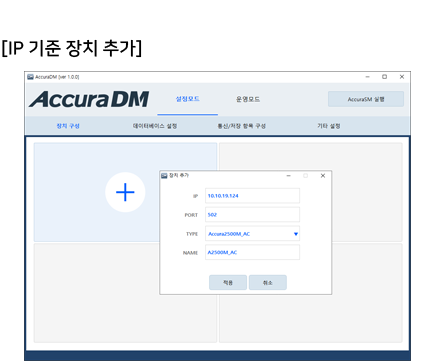This screenshot has width=433, height=361.
Task: Apply device settings with the 적용 button
Action: (228, 282)
